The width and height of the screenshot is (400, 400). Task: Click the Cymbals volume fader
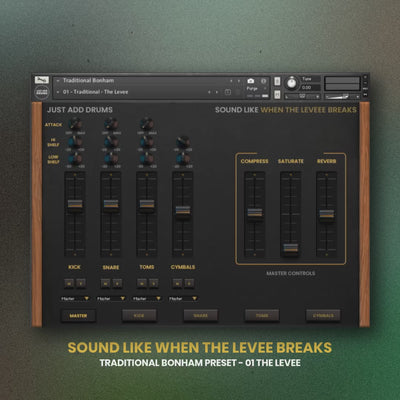(x=183, y=210)
